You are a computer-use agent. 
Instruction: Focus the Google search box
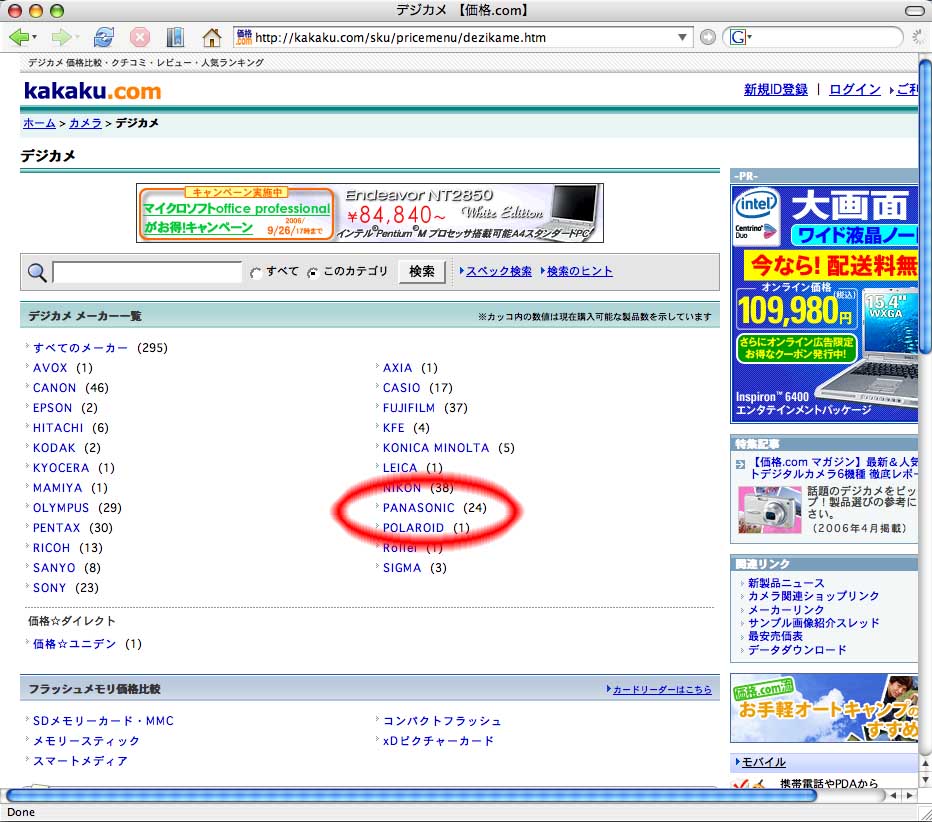[x=824, y=37]
